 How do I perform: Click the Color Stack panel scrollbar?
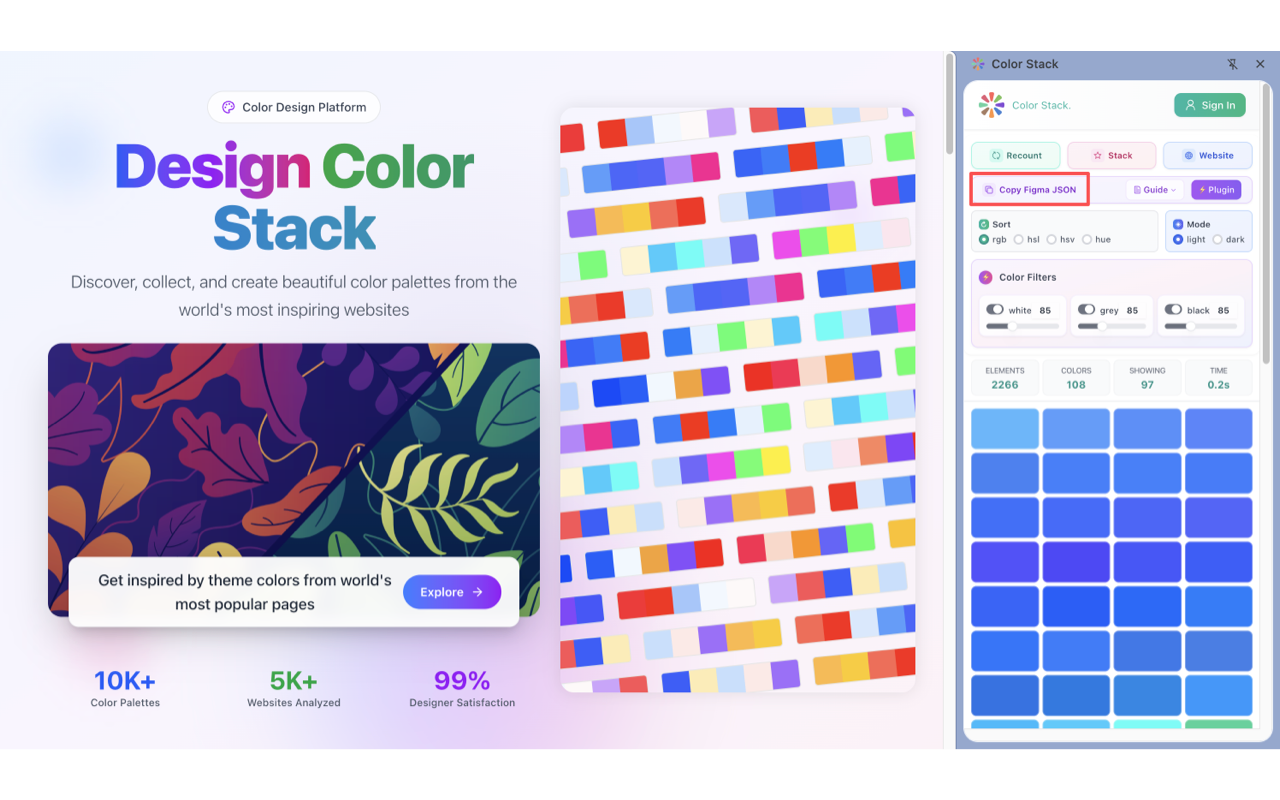click(x=1267, y=225)
